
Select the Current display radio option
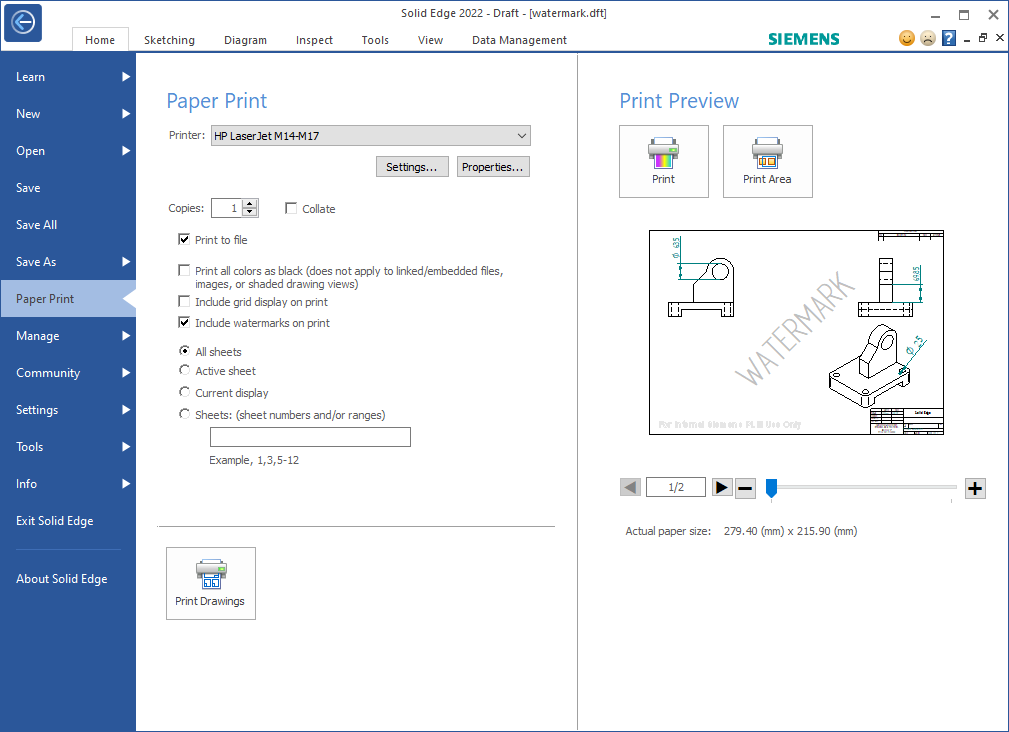point(185,392)
